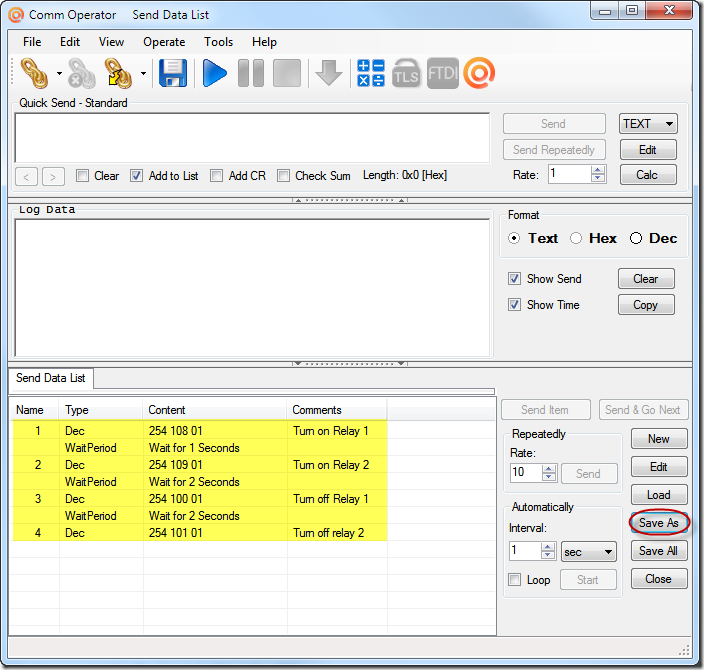
Task: Open the sec interval unit dropdown
Action: (589, 552)
